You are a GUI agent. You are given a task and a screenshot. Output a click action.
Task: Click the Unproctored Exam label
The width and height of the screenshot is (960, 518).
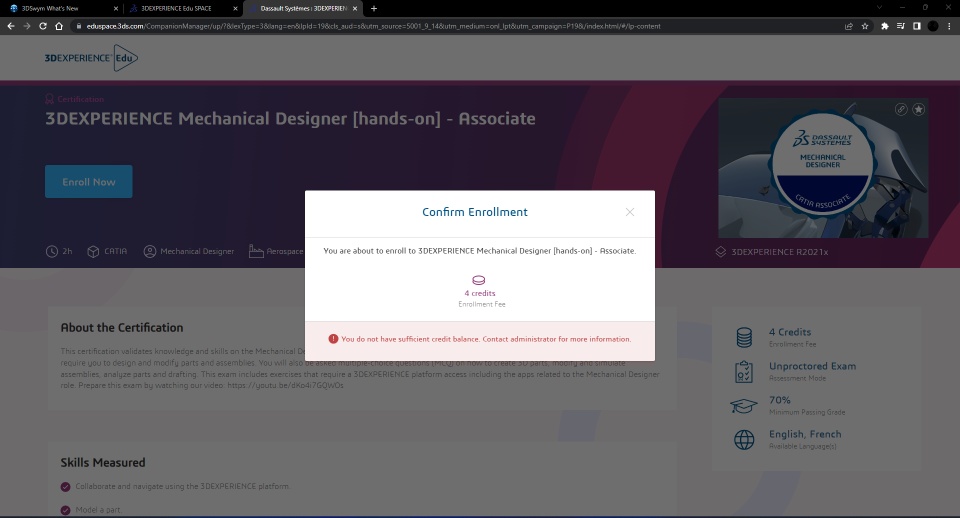click(812, 366)
